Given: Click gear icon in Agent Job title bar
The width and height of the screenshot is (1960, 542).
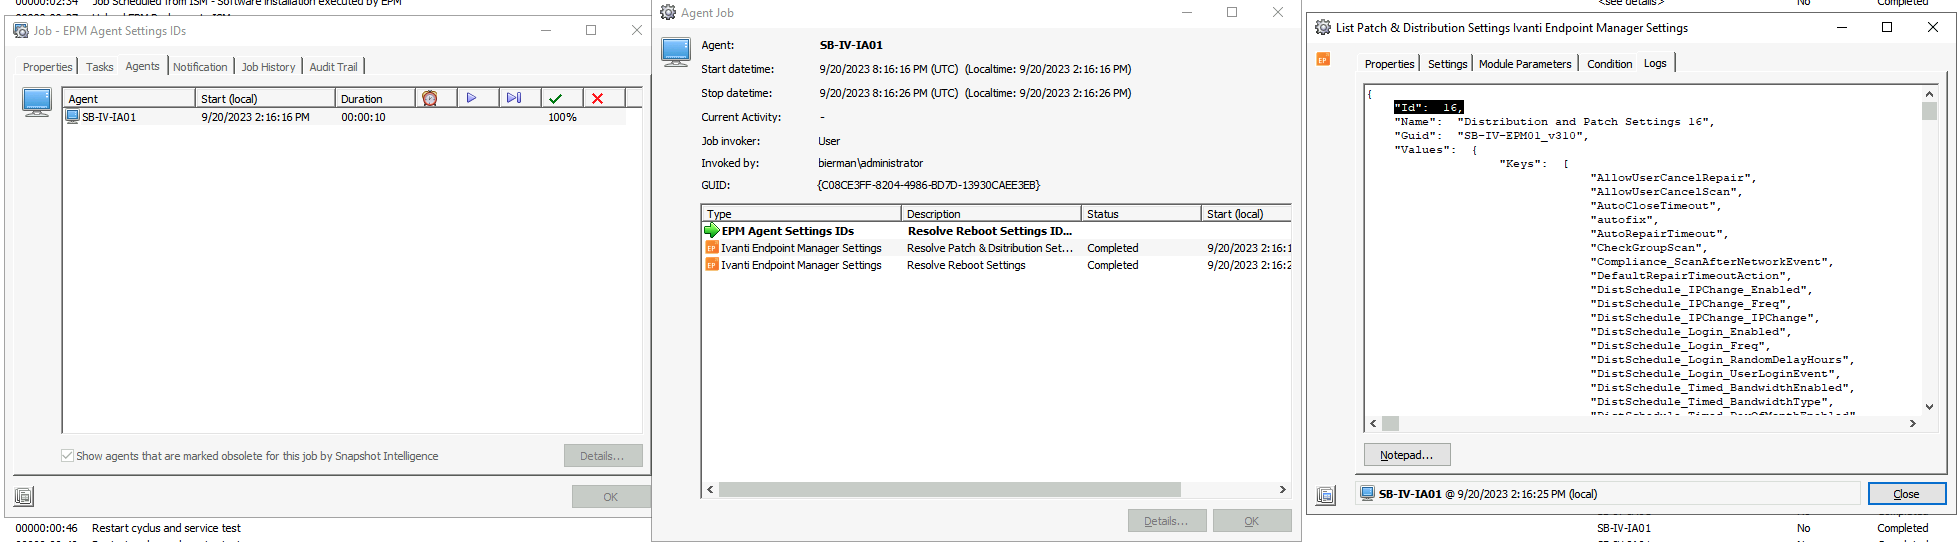Looking at the screenshot, I should (x=668, y=13).
